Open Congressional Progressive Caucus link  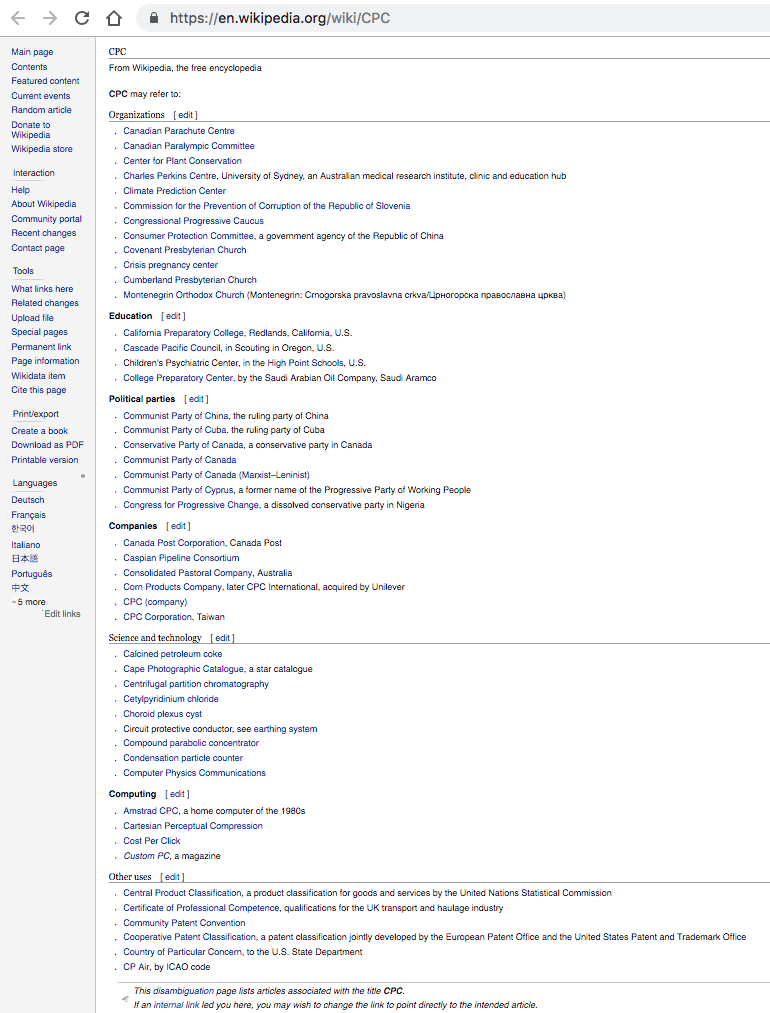193,220
